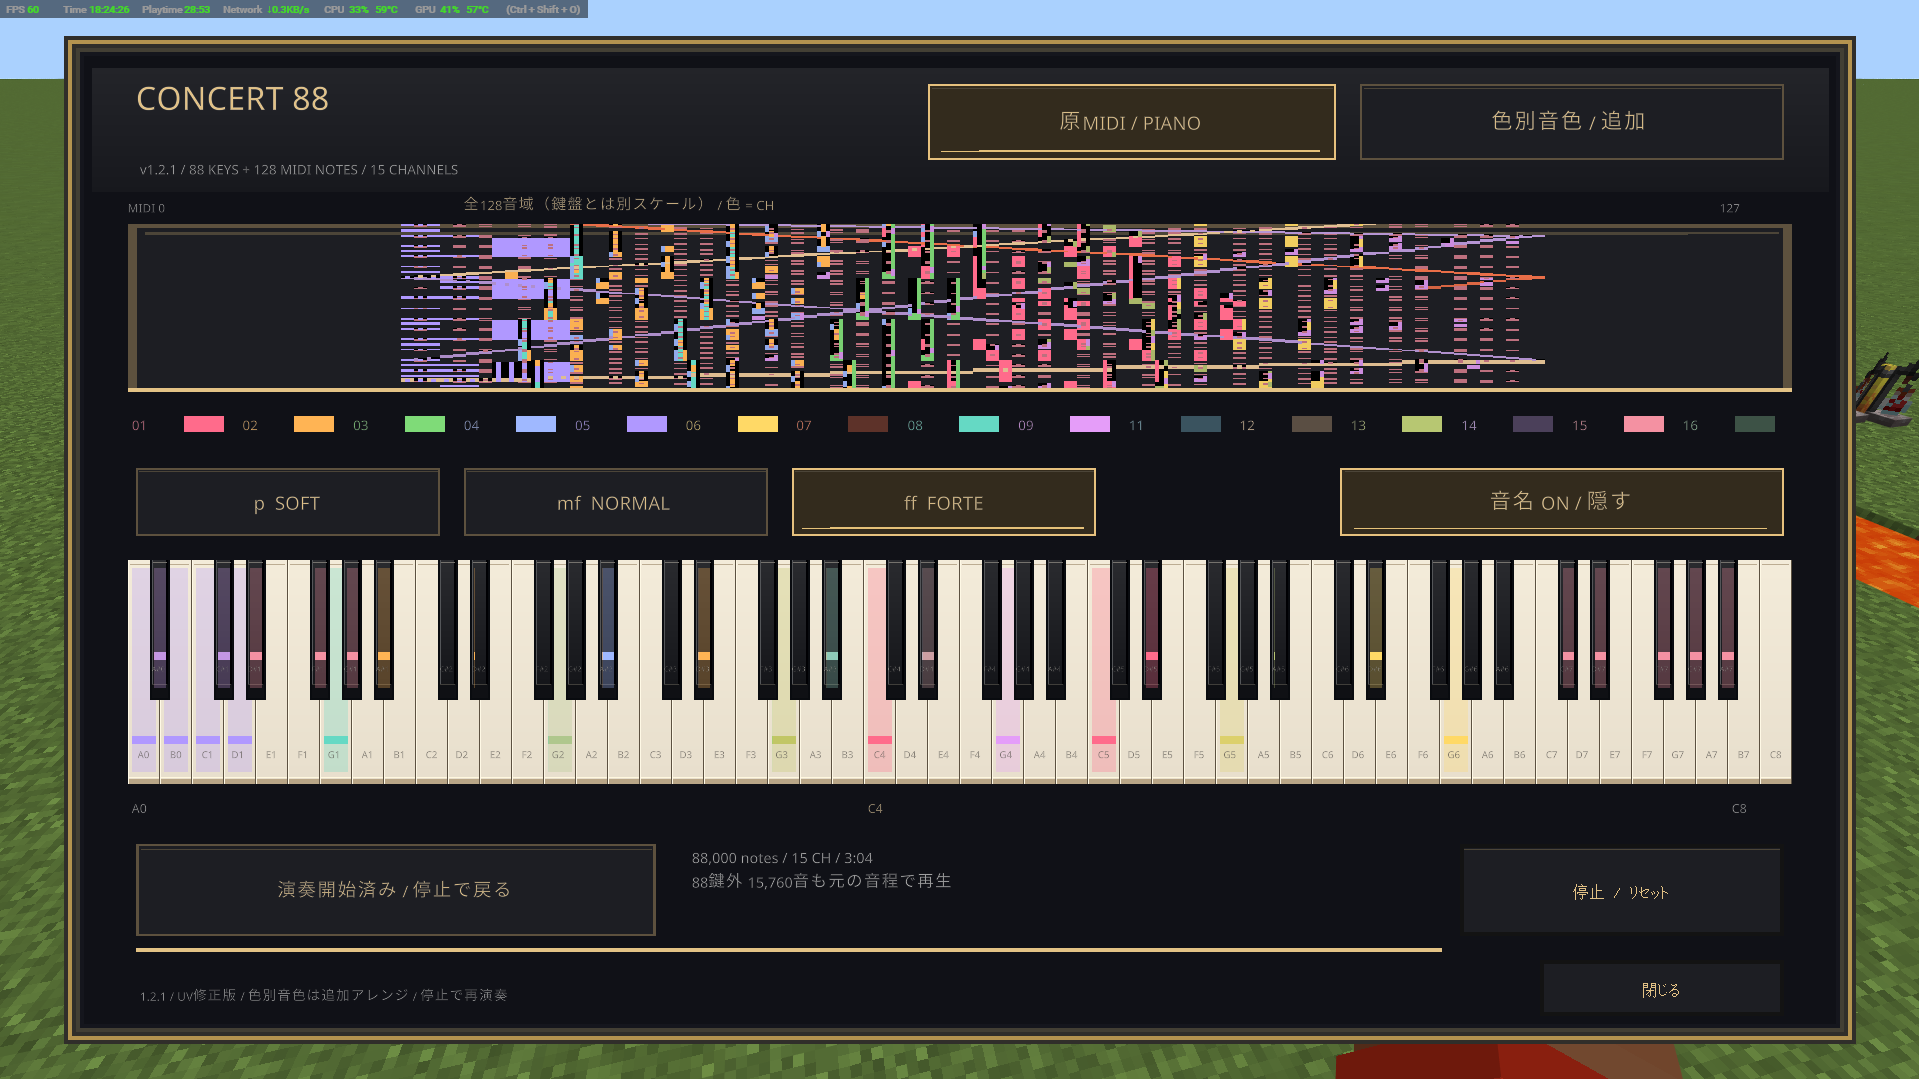Image resolution: width=1919 pixels, height=1079 pixels.
Task: Play the G1 piano key
Action: [334, 740]
